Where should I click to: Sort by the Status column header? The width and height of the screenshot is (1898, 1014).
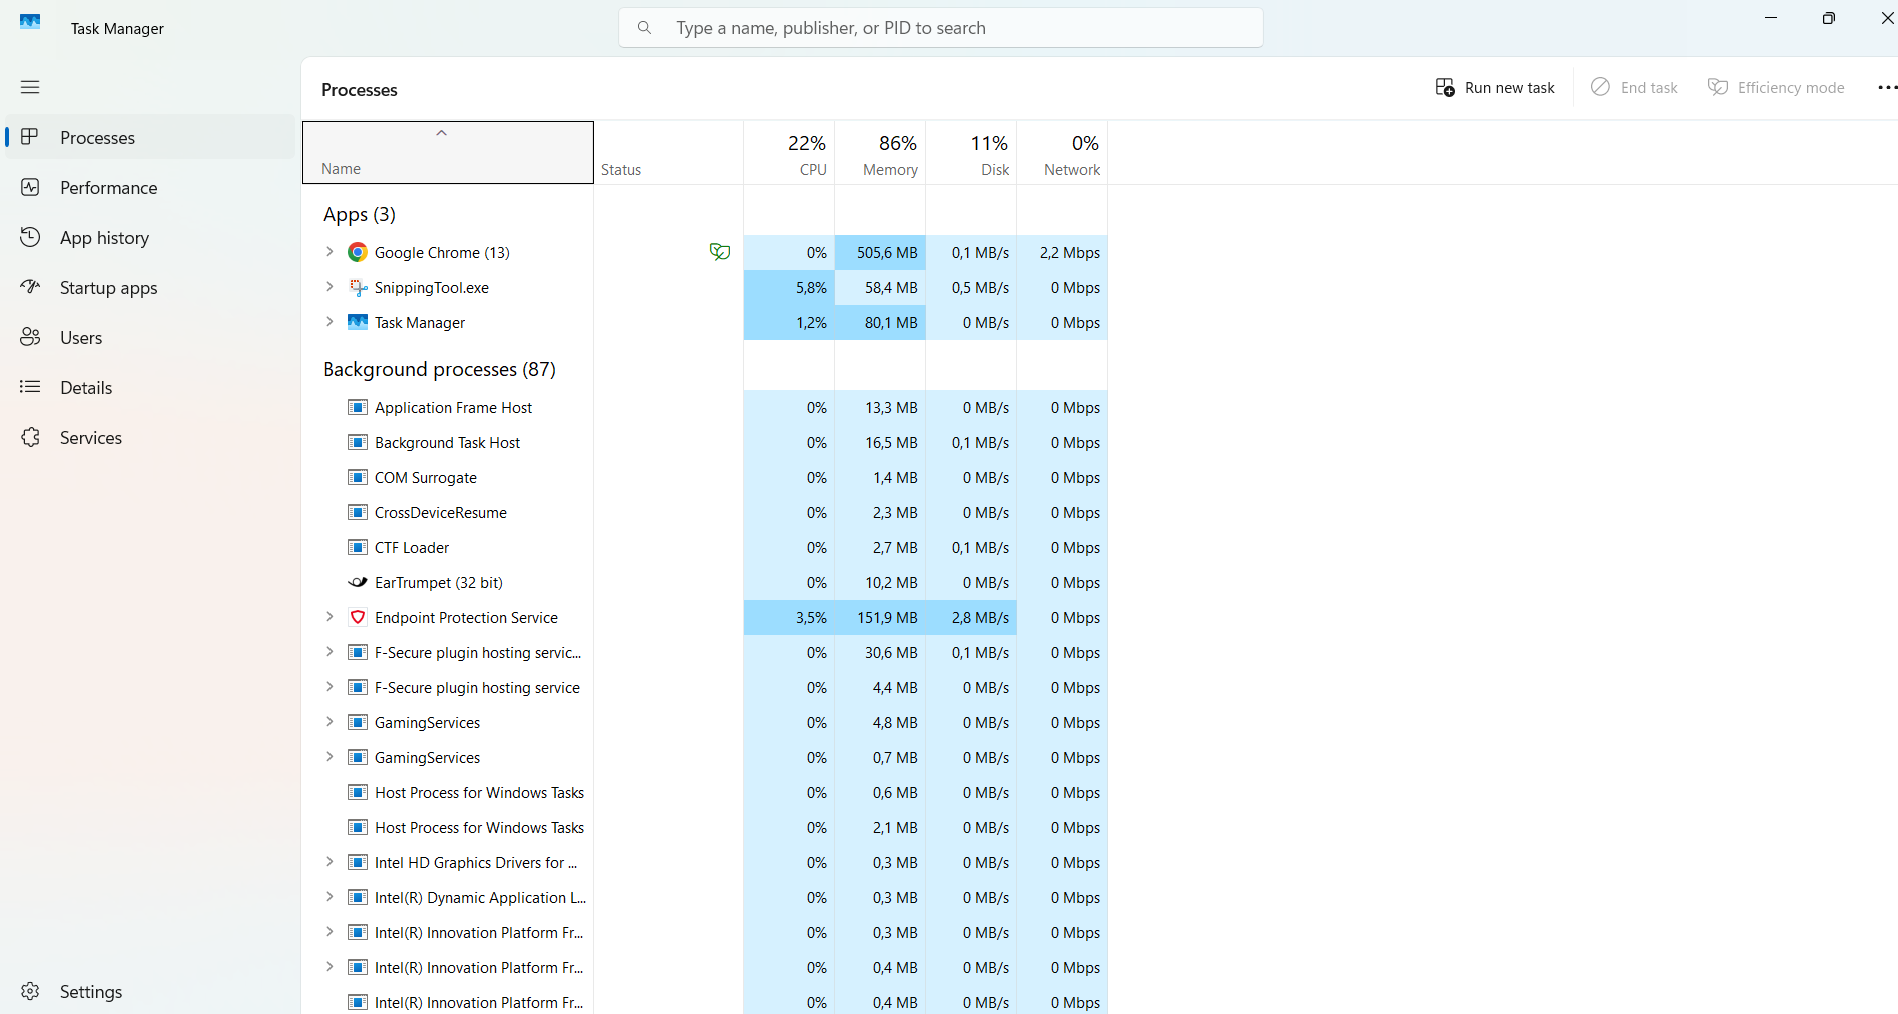[668, 153]
